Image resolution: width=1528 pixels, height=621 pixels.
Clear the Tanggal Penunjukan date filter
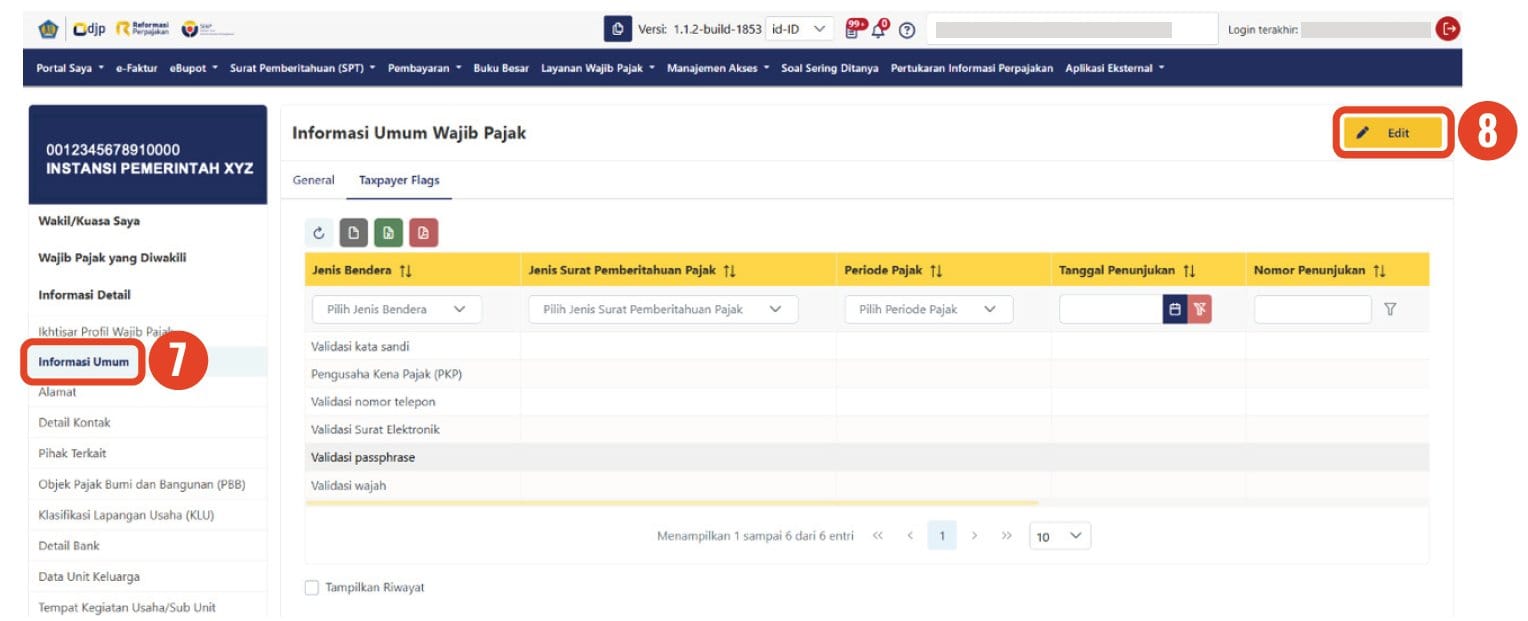(x=1199, y=310)
